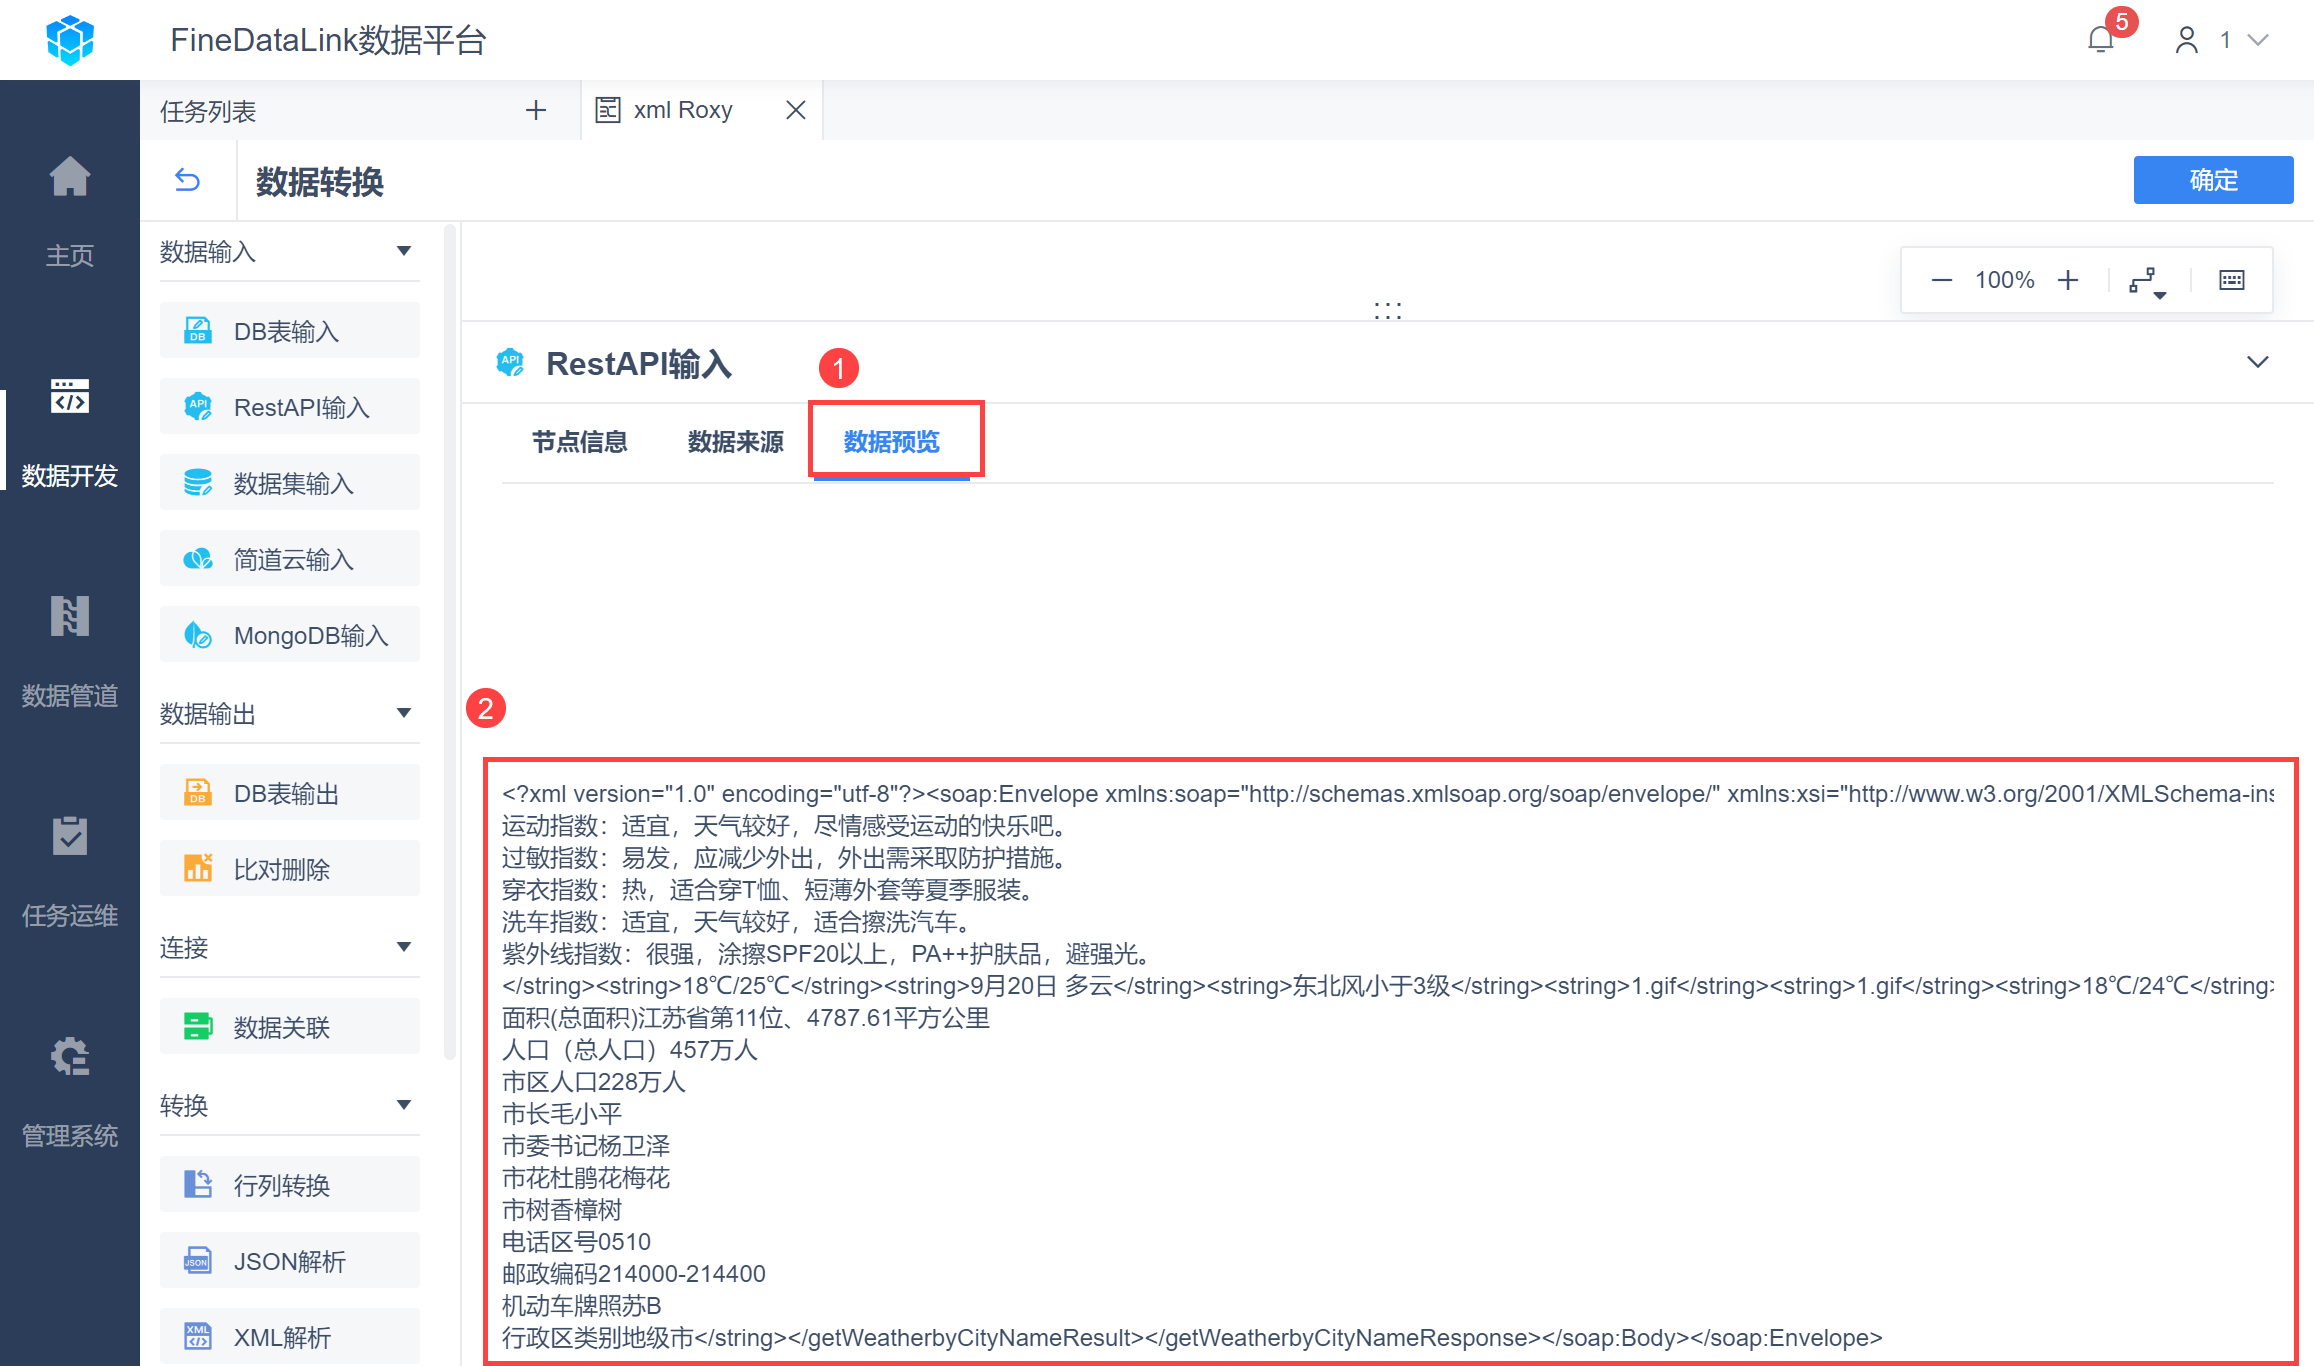2314x1366 pixels.
Task: Switch to the 数据来源 tab
Action: coord(735,442)
